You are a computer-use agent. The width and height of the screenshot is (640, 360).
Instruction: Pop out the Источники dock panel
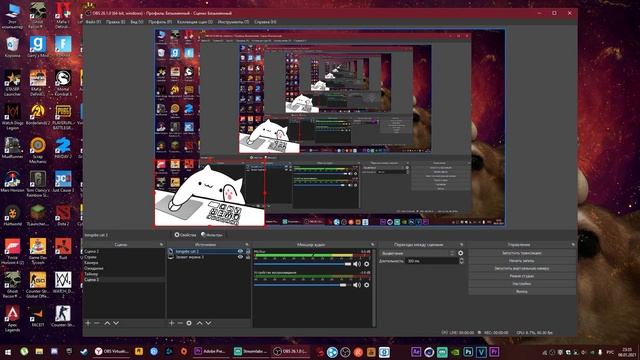247,244
